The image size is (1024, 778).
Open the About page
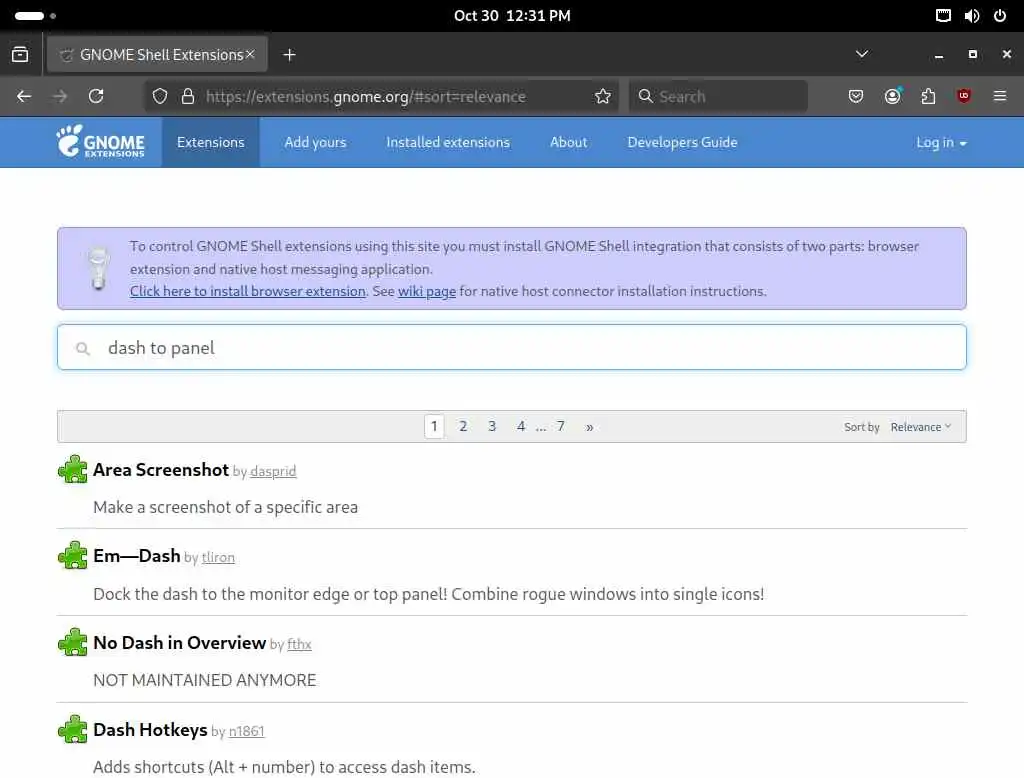click(568, 142)
